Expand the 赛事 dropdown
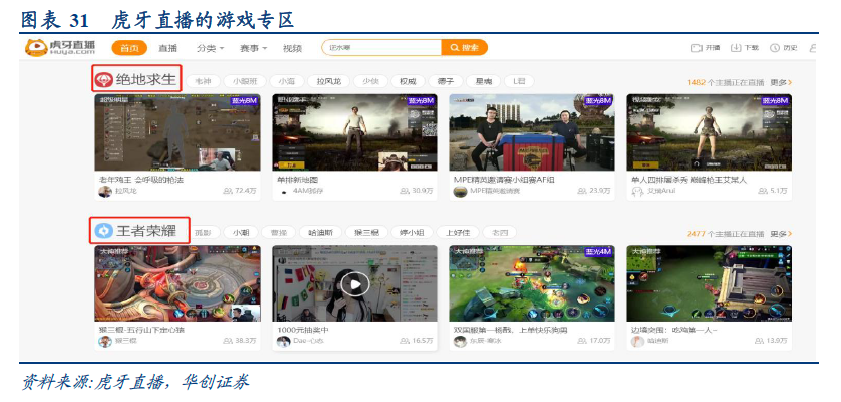Image resolution: width=841 pixels, height=402 pixels. point(253,48)
